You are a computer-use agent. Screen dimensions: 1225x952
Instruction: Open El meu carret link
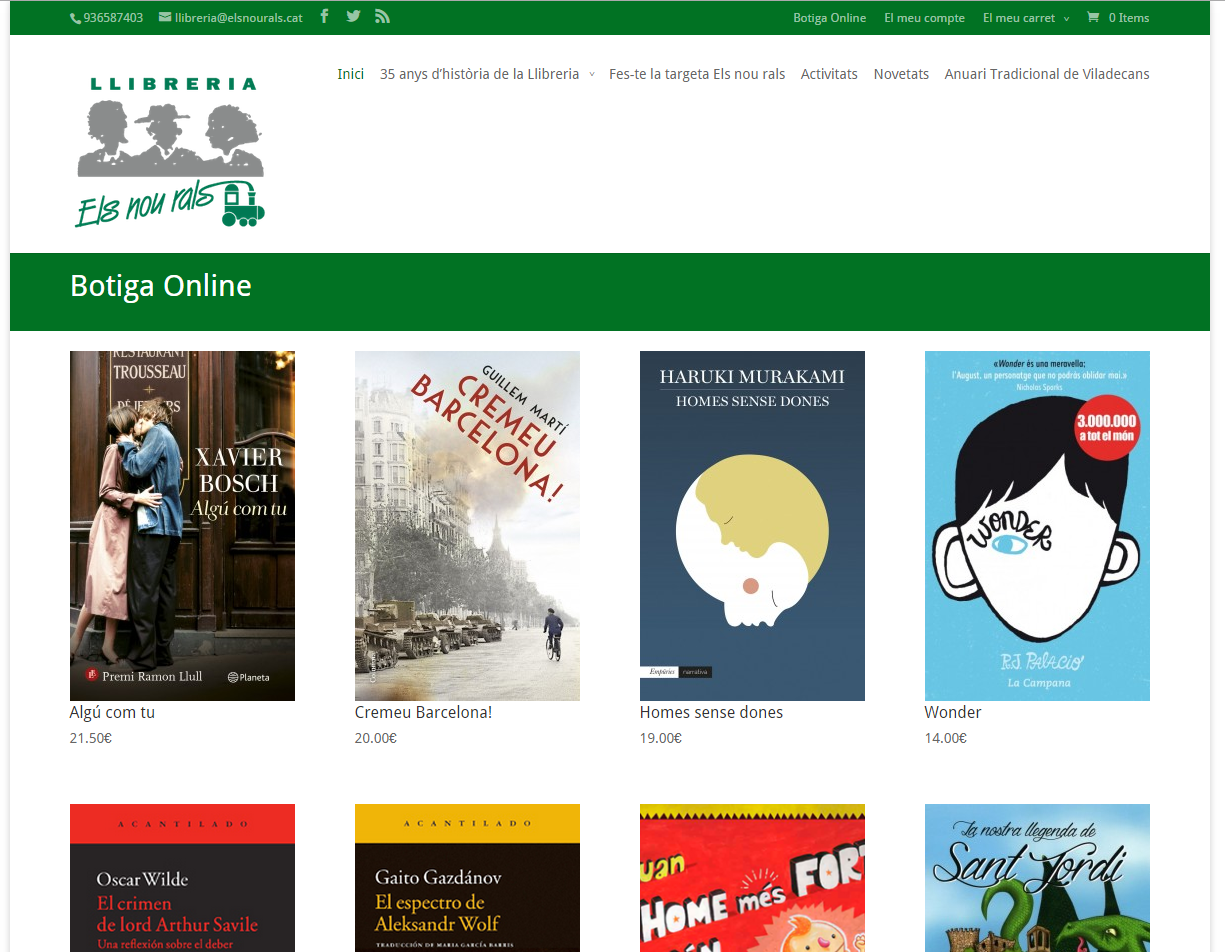click(1019, 18)
